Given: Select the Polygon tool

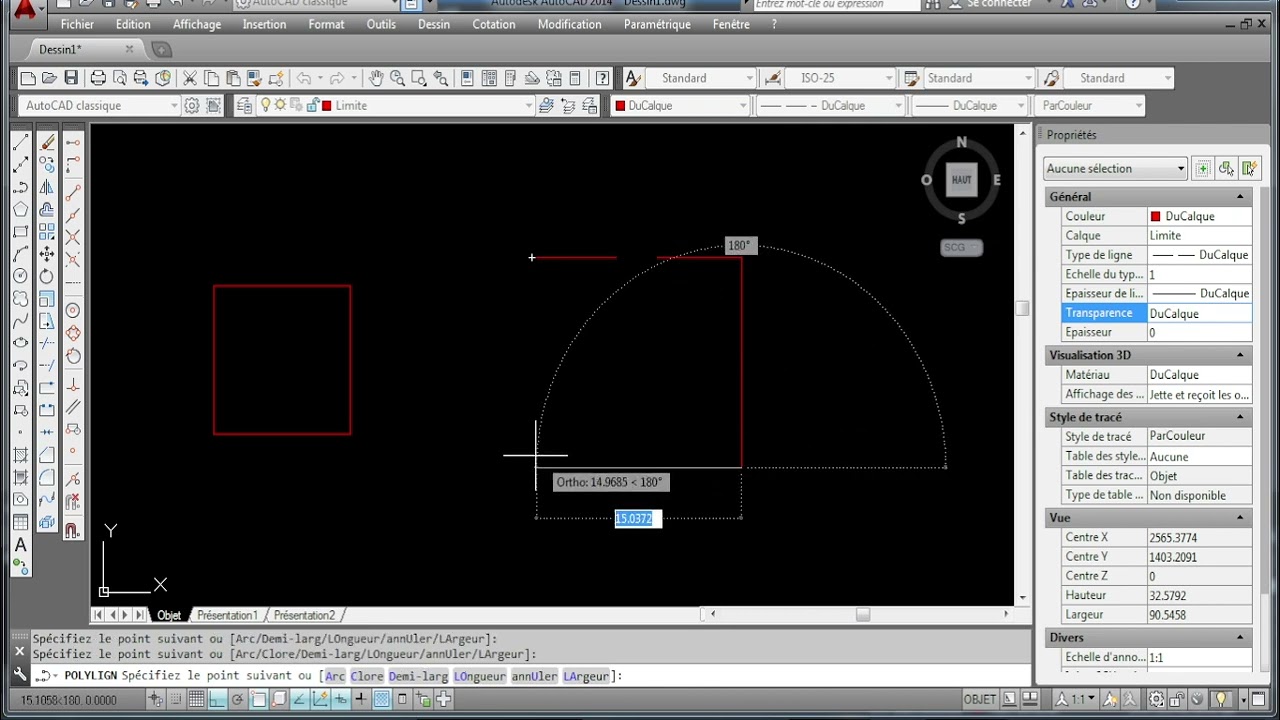Looking at the screenshot, I should tap(20, 209).
